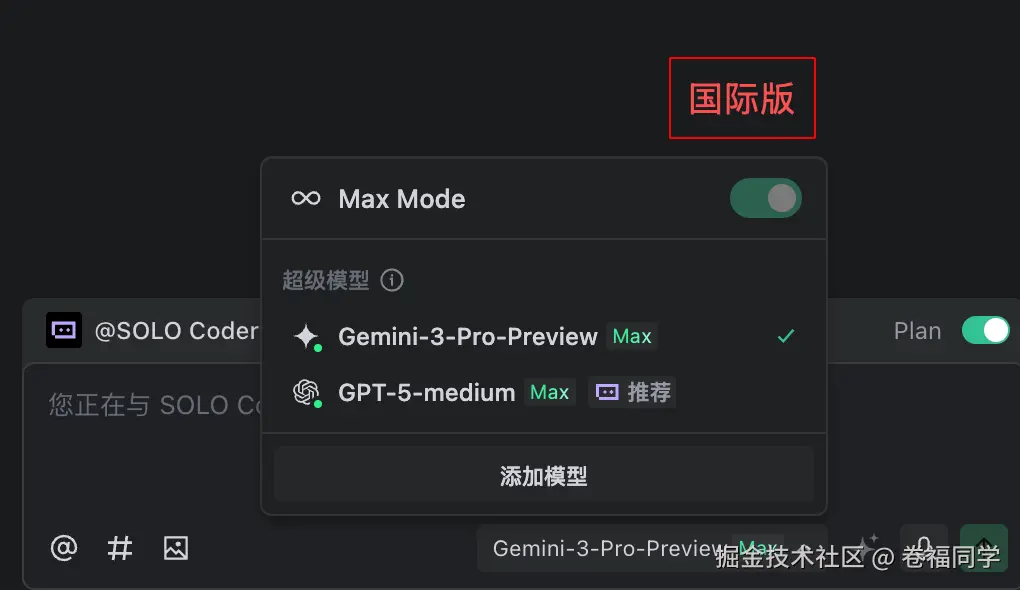
Task: Choose the GPT-5-medium model entry
Action: pyautogui.click(x=543, y=392)
